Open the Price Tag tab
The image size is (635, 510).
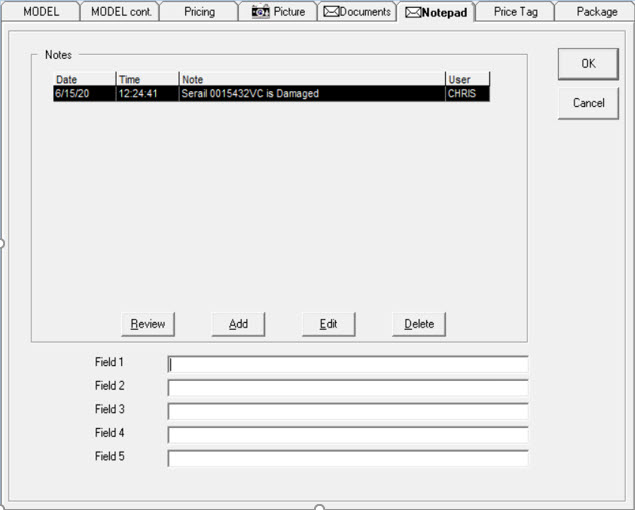pos(515,11)
